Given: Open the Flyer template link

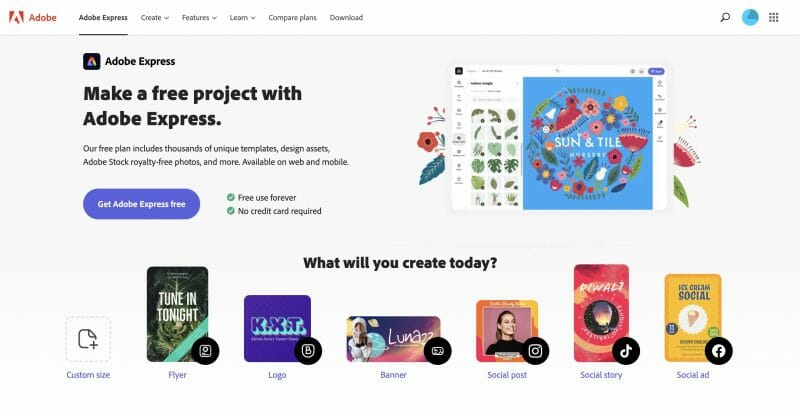Looking at the screenshot, I should [x=177, y=375].
